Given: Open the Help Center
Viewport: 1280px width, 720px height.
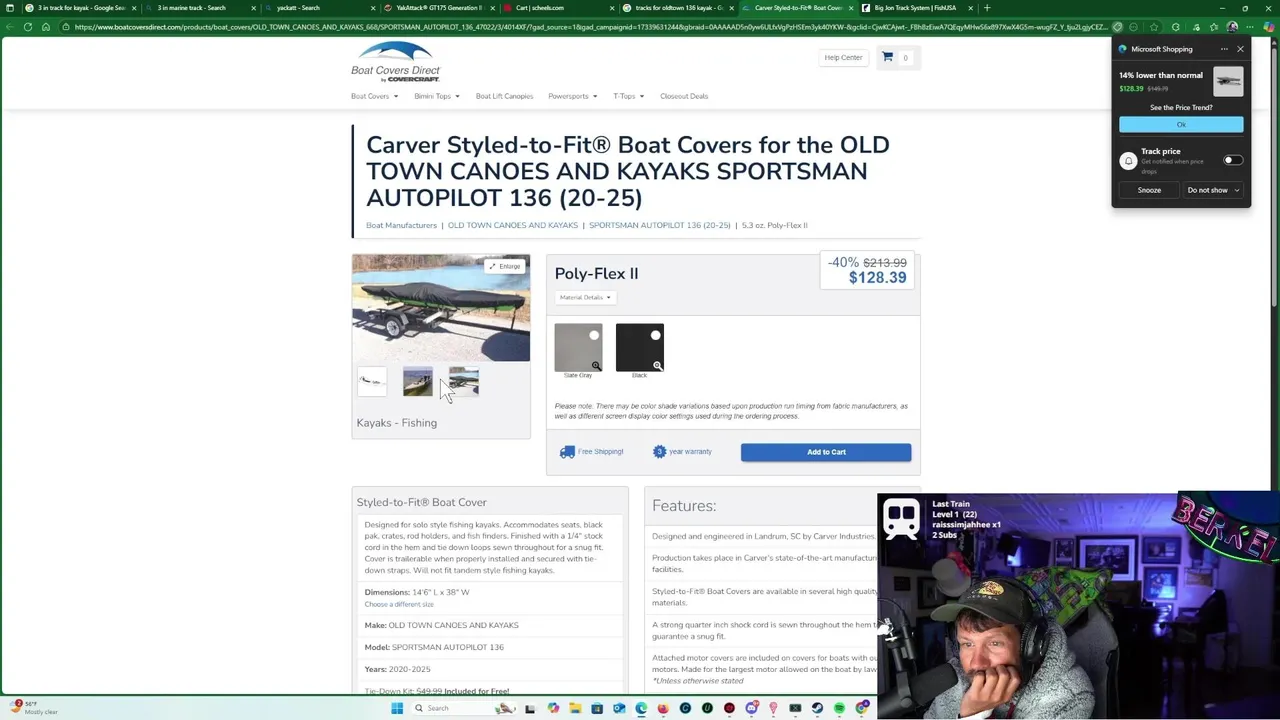Looking at the screenshot, I should pyautogui.click(x=843, y=58).
